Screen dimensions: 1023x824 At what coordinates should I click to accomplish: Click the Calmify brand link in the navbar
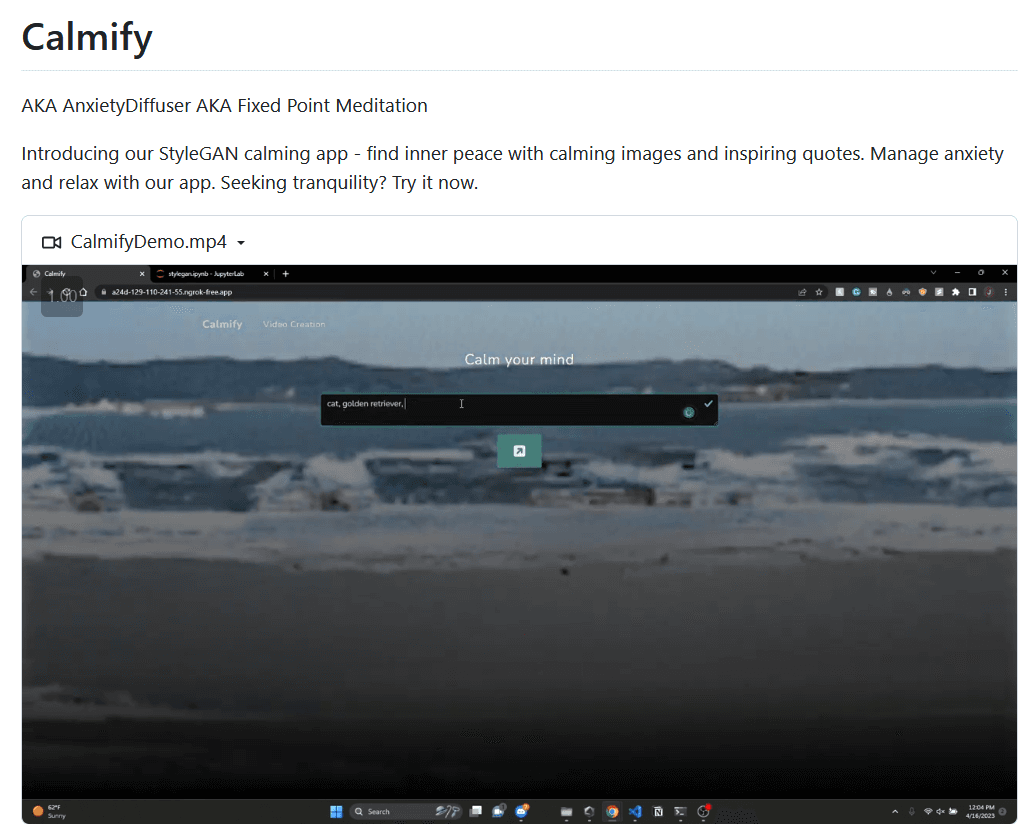pyautogui.click(x=222, y=323)
